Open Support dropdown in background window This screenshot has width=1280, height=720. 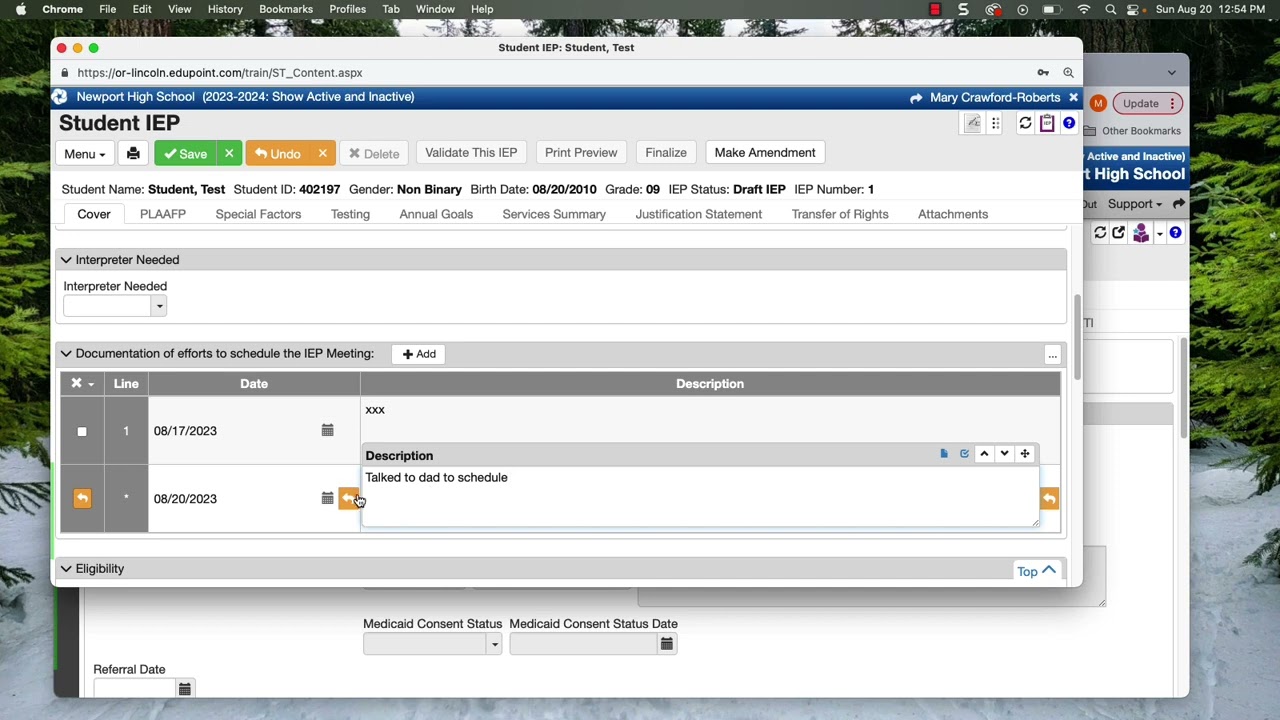[x=1134, y=204]
